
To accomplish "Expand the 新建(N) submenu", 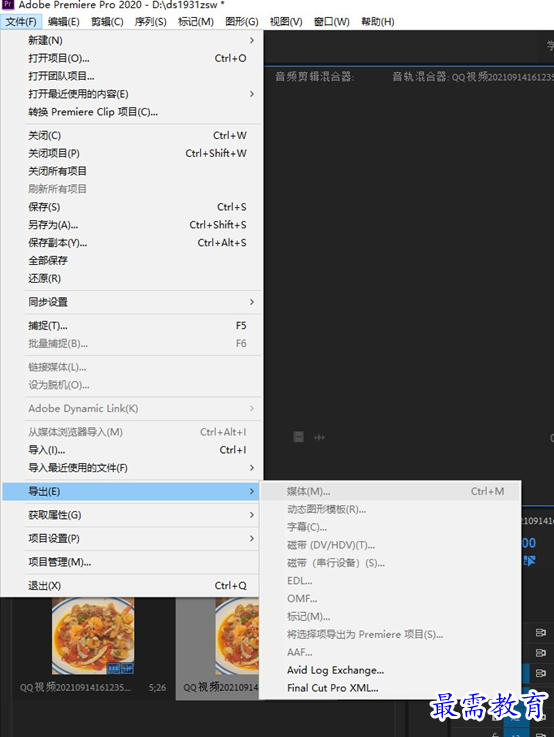I will (x=132, y=40).
